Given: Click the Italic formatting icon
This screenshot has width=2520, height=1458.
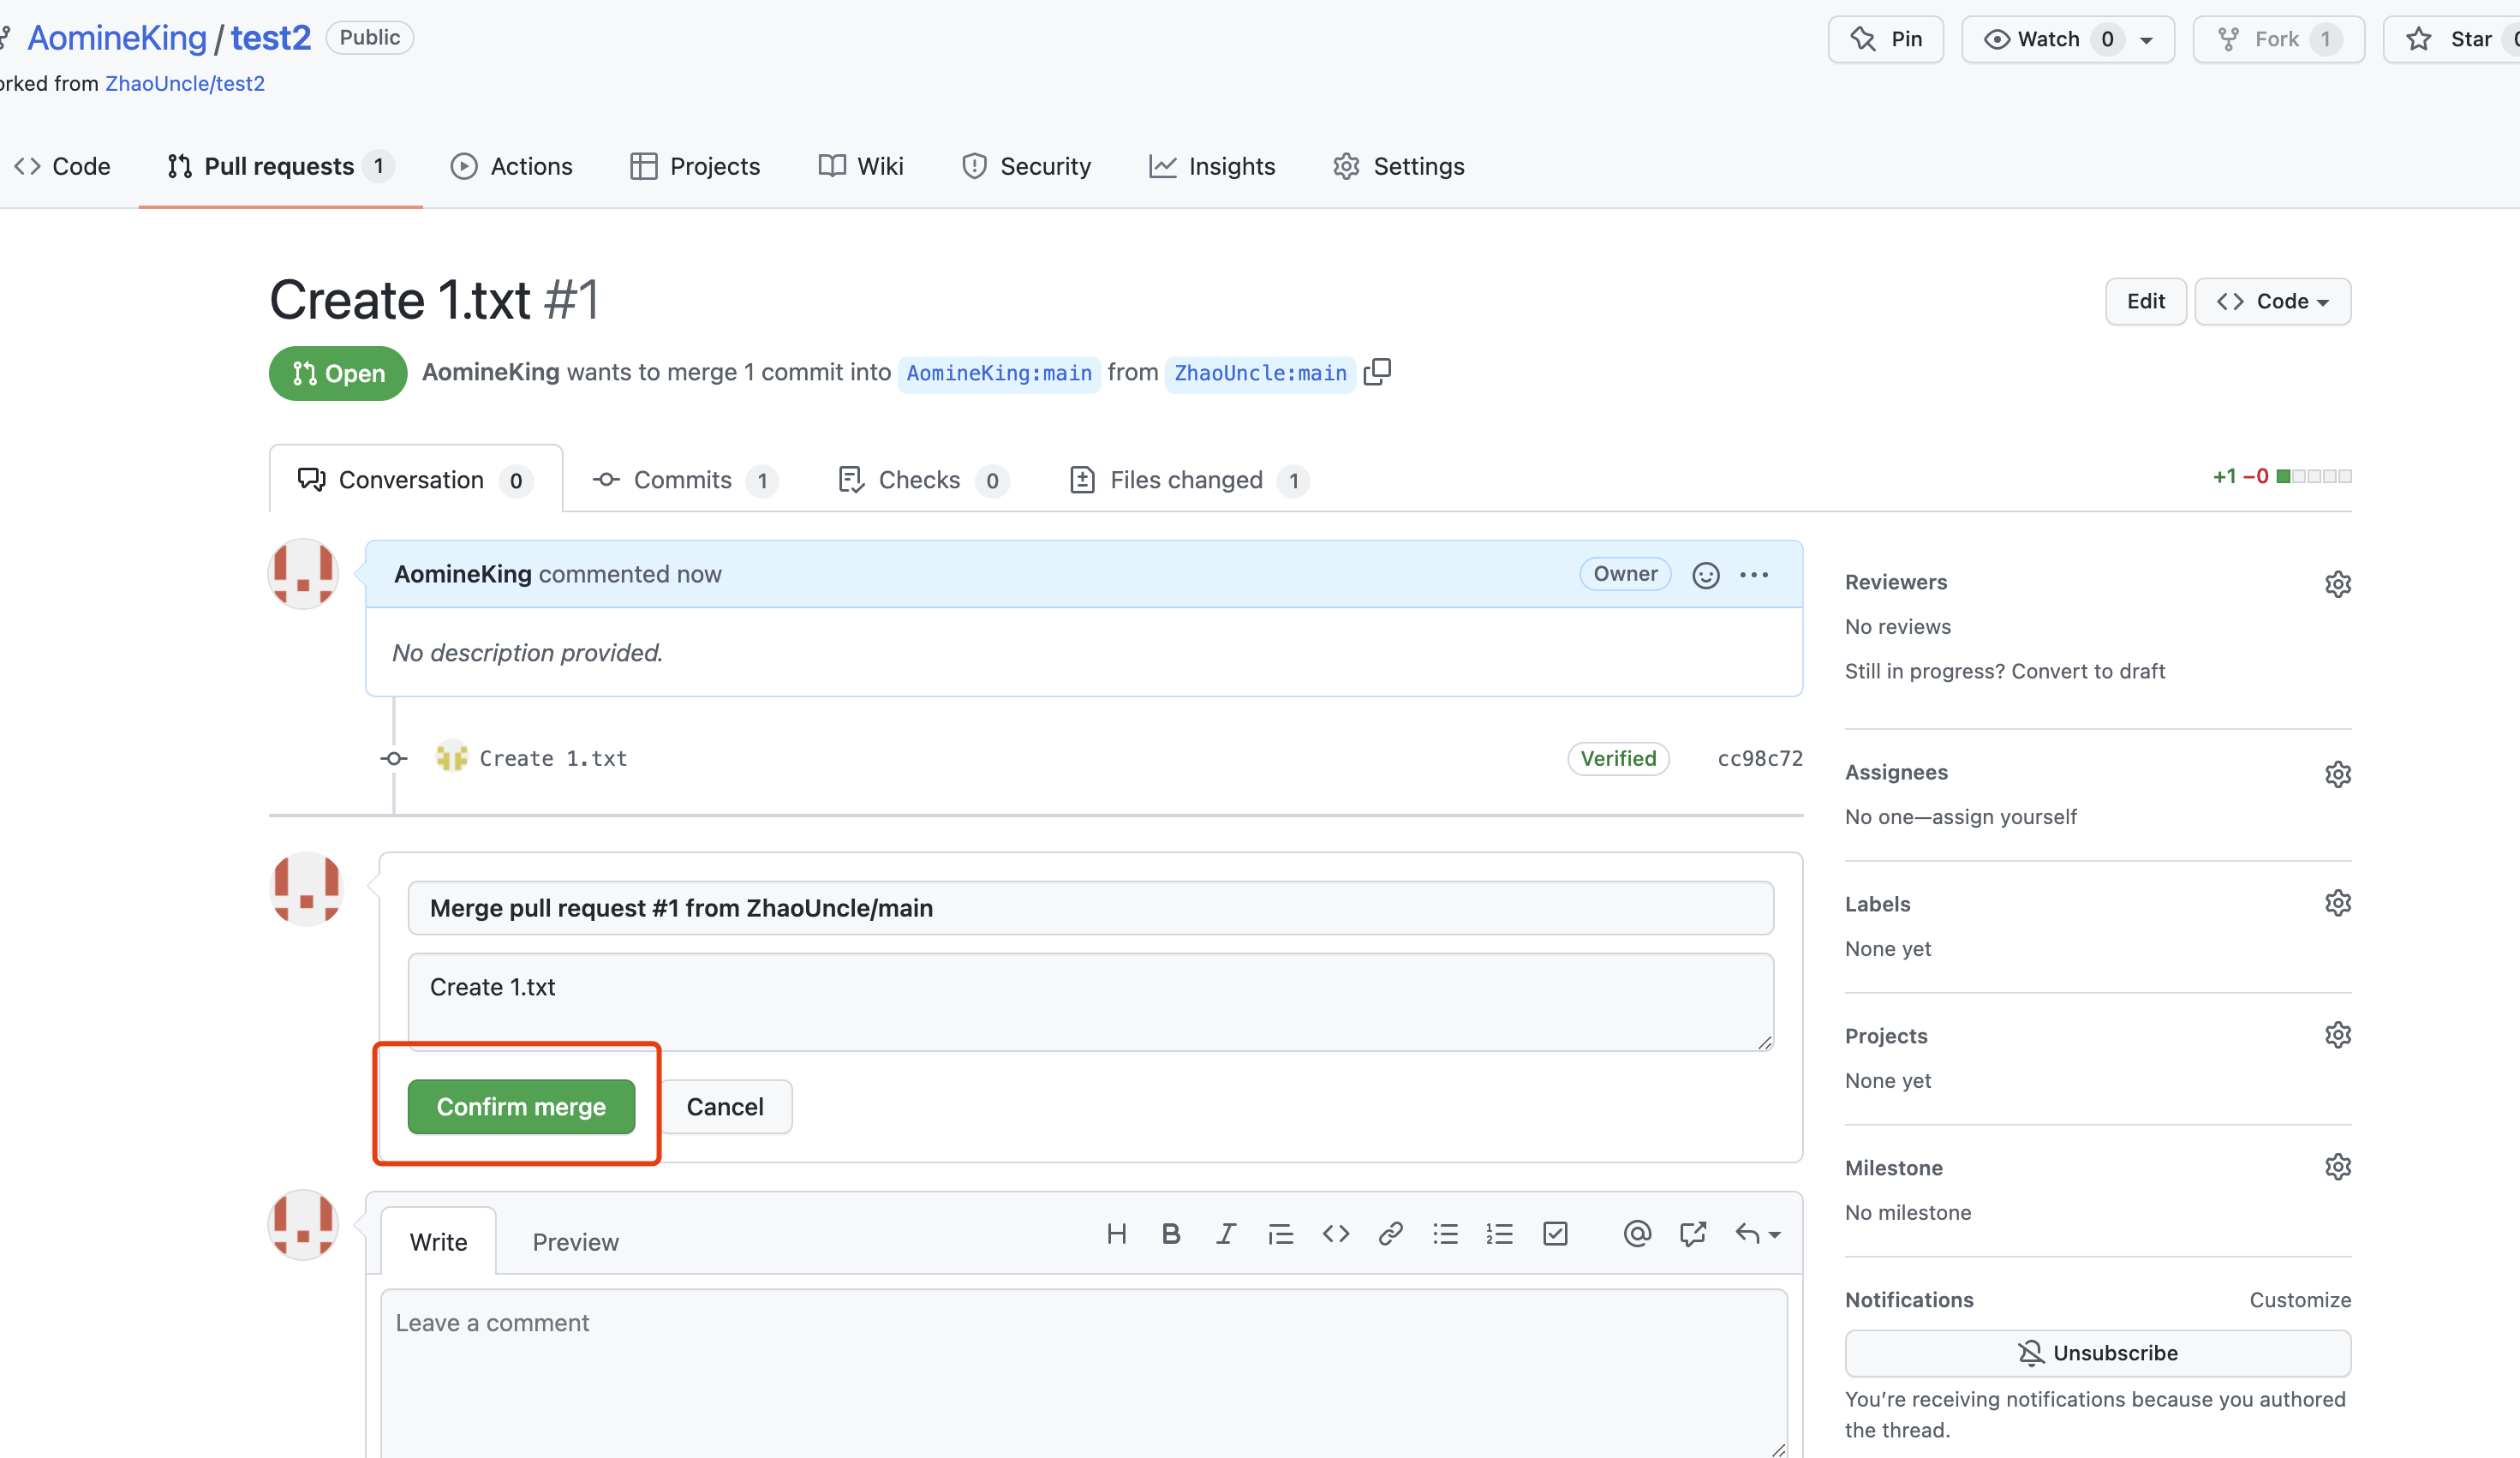Looking at the screenshot, I should pos(1225,1234).
